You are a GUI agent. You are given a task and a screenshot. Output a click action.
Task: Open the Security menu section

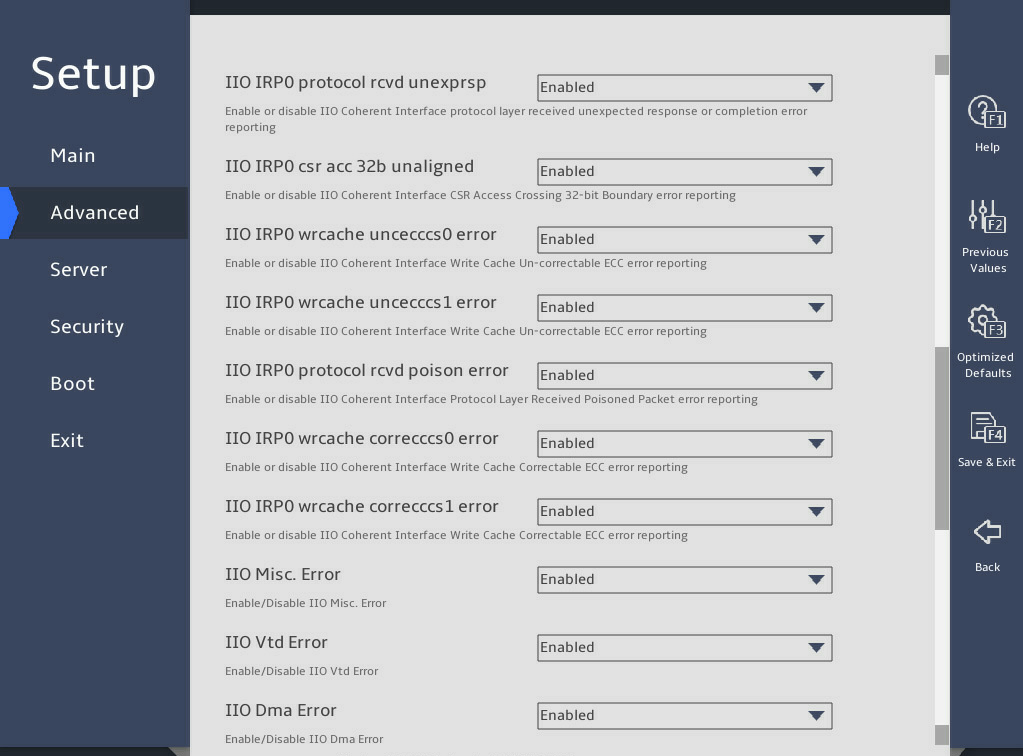tap(87, 326)
